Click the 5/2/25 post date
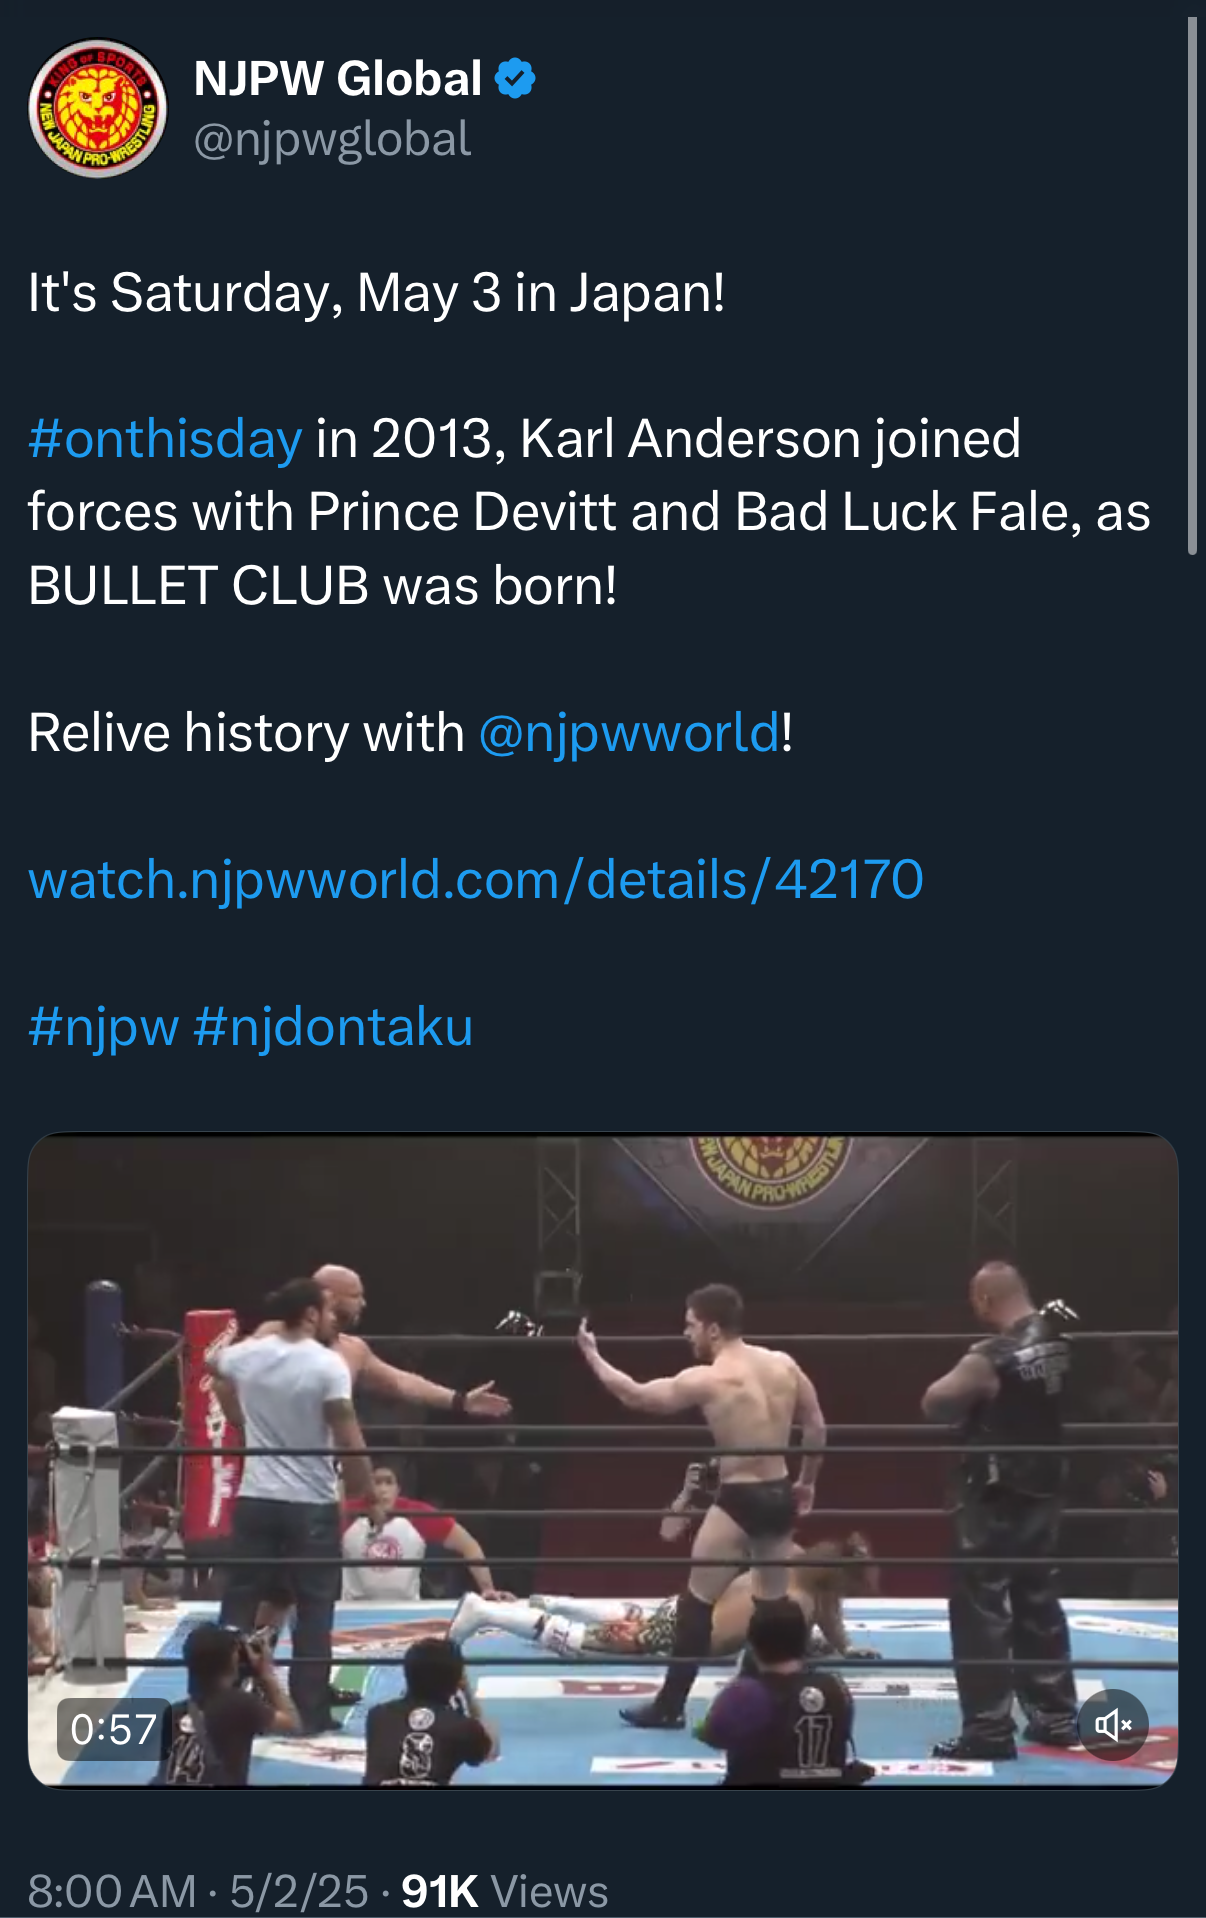The height and width of the screenshot is (1918, 1206). [x=299, y=1891]
